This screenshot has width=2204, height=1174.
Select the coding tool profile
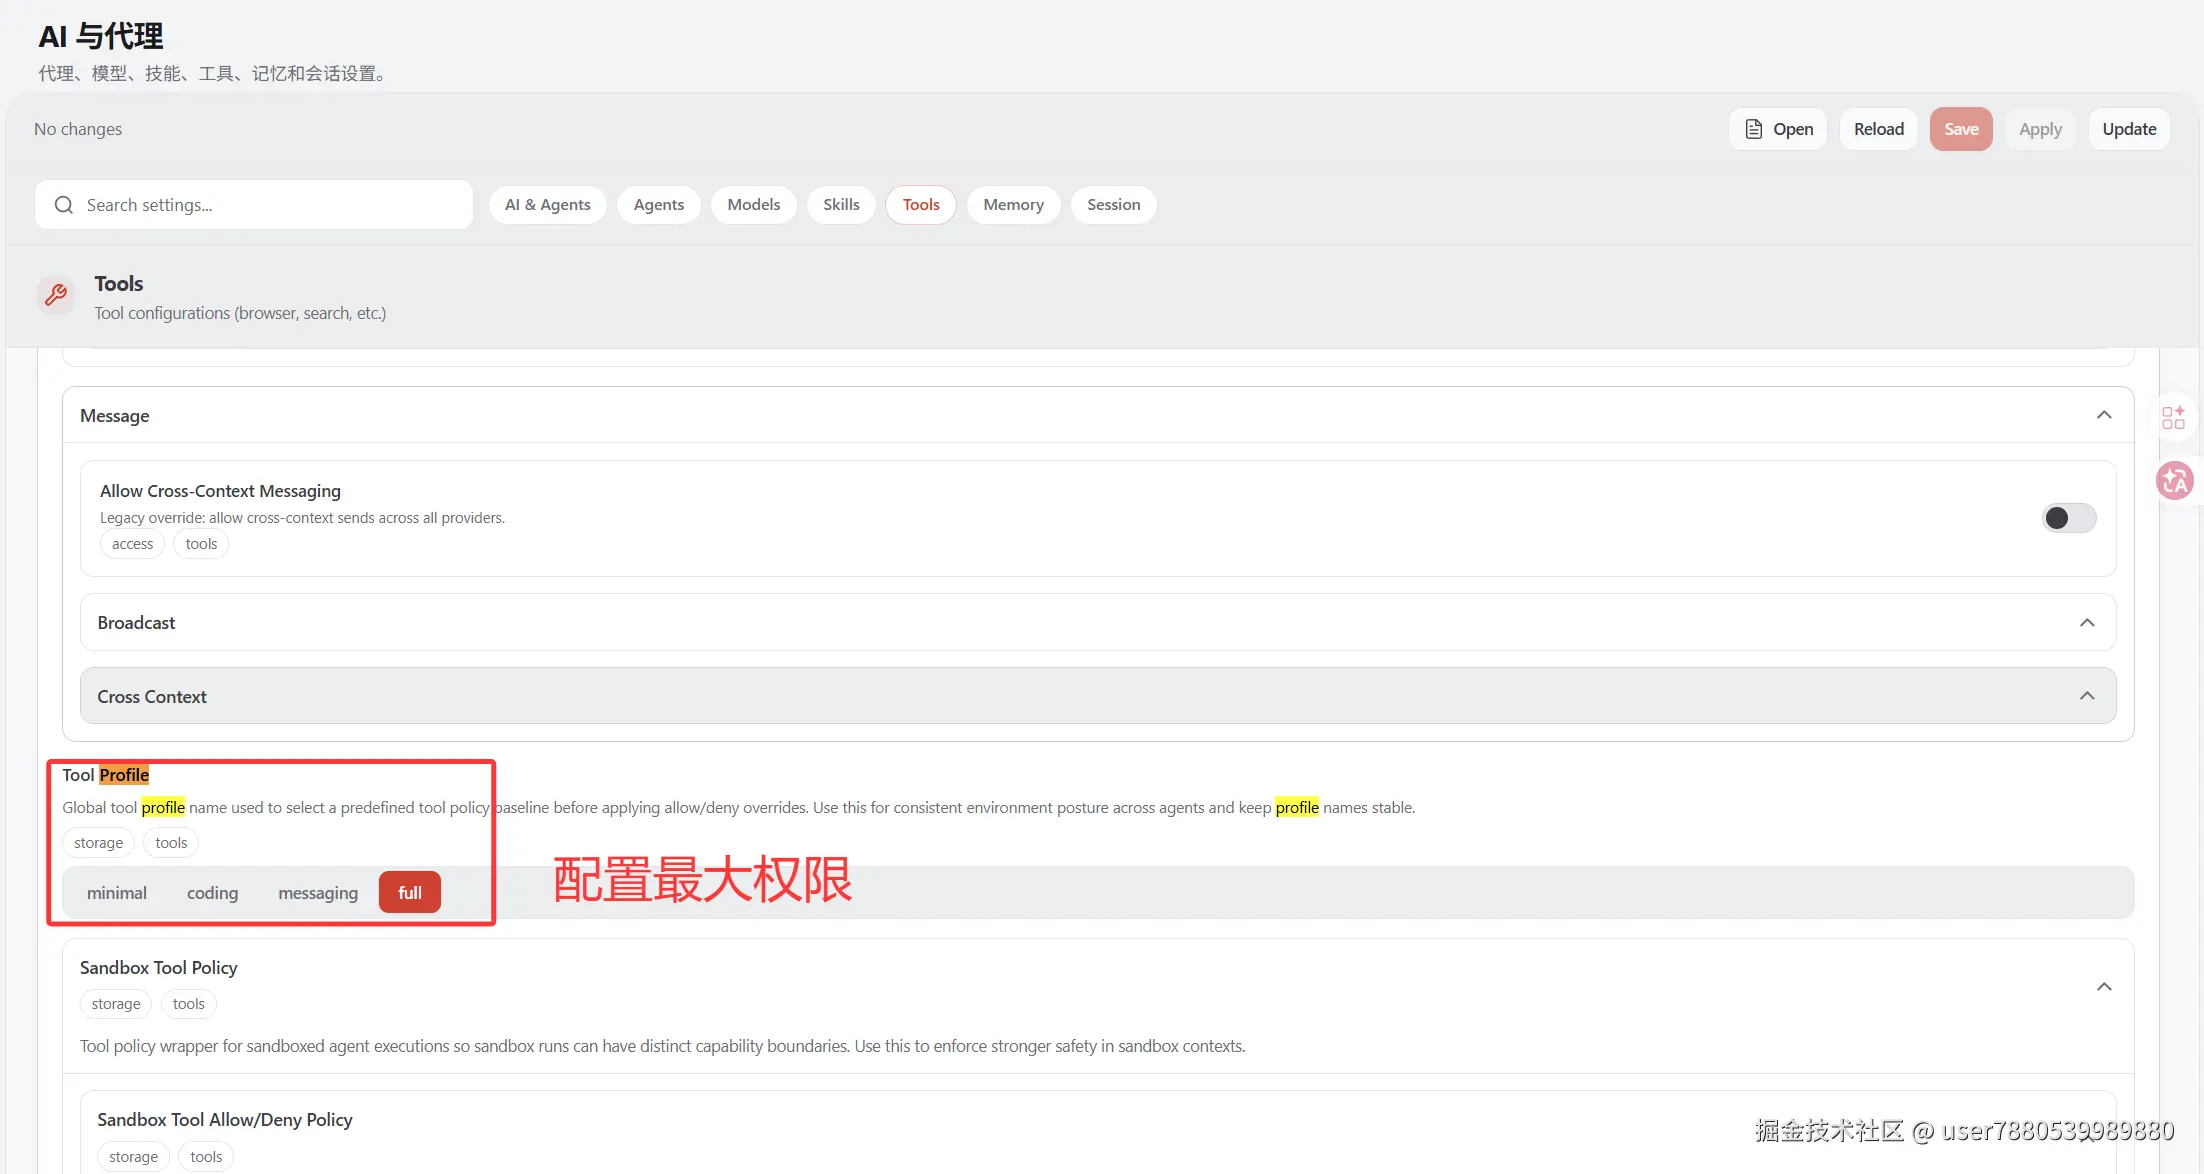(x=212, y=893)
